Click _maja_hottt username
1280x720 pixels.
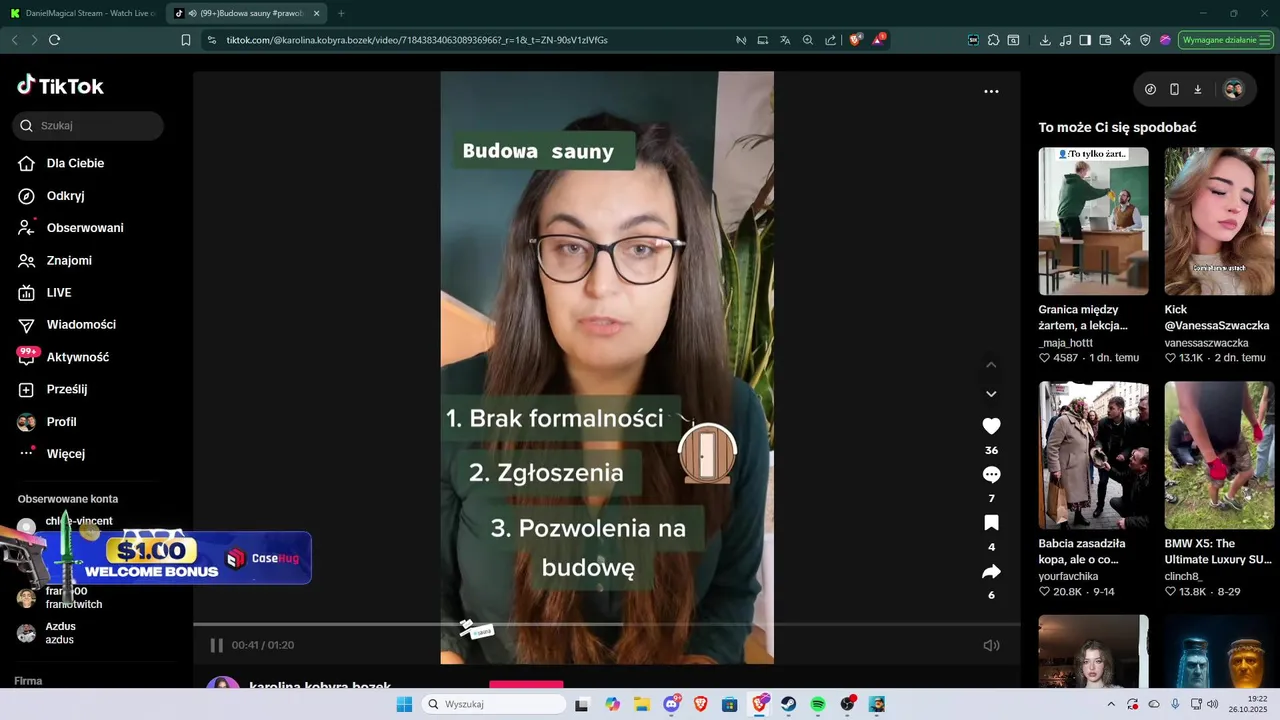pyautogui.click(x=1066, y=343)
